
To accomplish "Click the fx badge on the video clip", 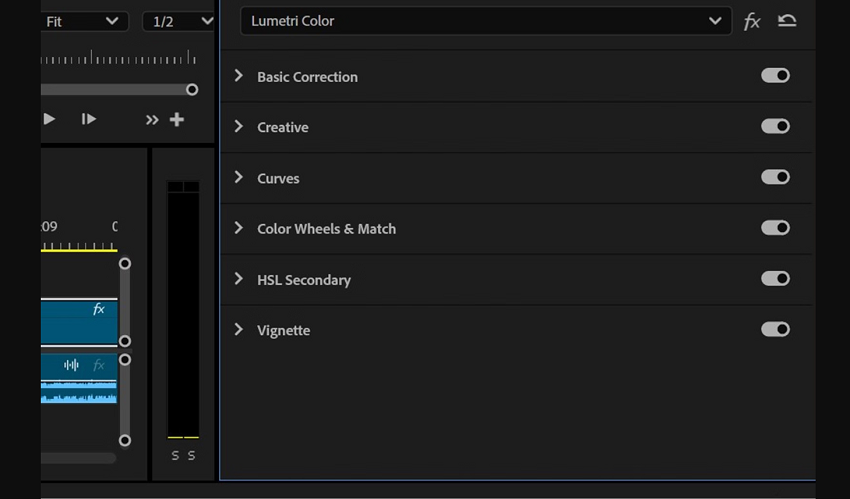I will coord(99,309).
